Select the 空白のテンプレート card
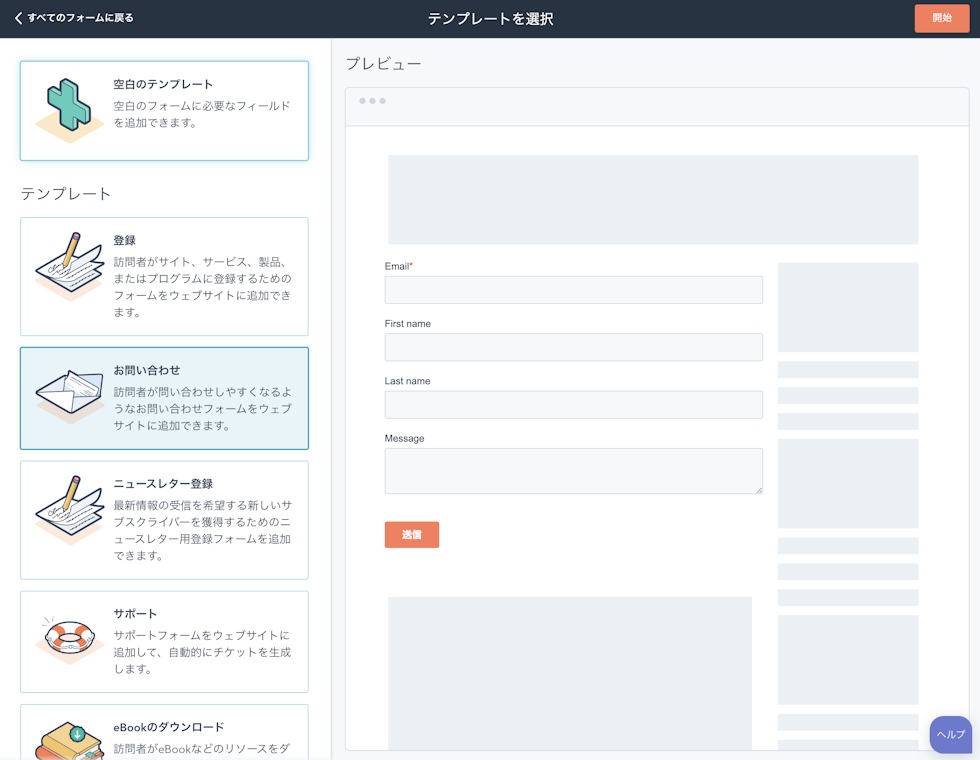 (x=164, y=110)
